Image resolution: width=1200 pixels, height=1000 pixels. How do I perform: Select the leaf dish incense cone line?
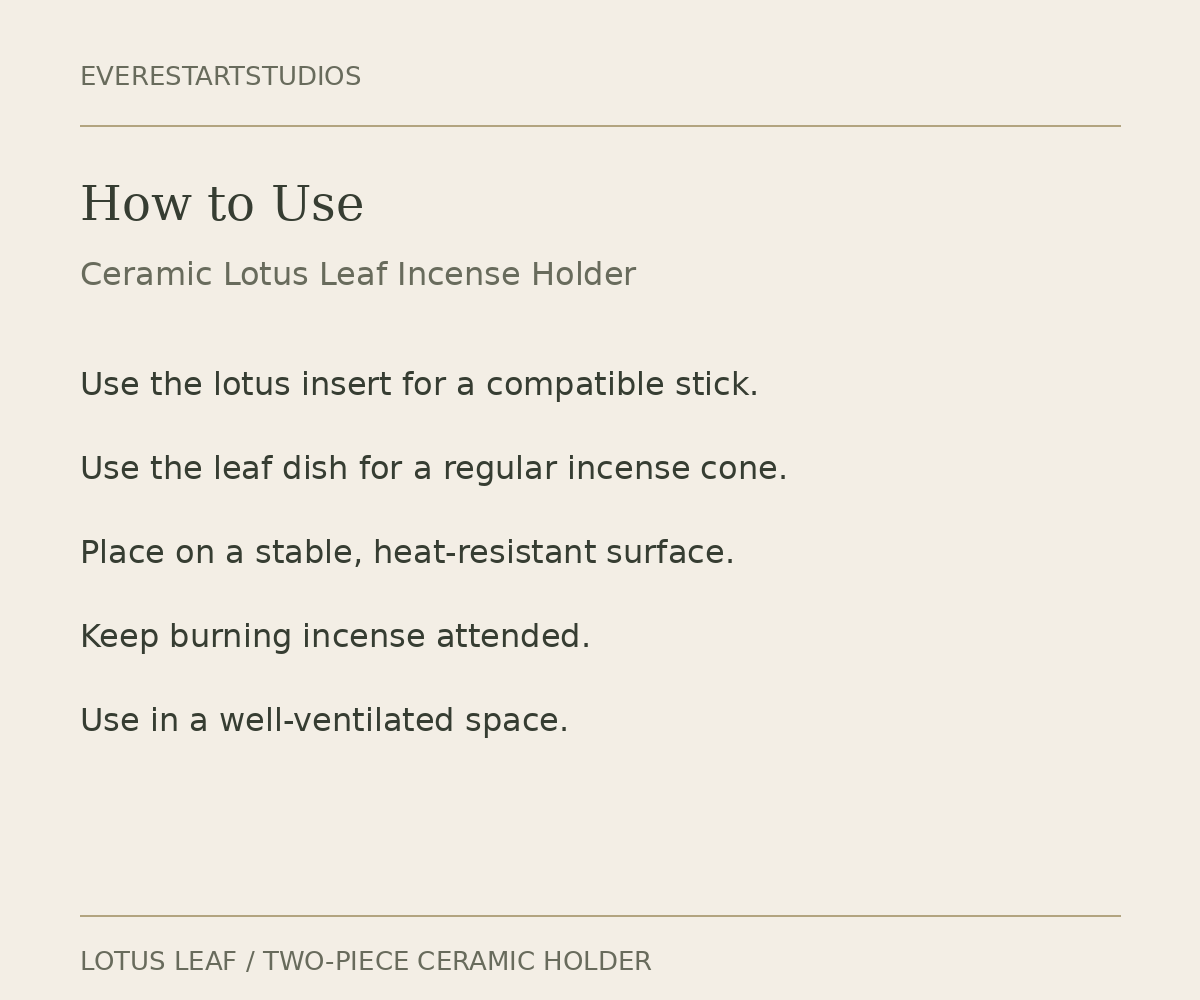click(434, 469)
